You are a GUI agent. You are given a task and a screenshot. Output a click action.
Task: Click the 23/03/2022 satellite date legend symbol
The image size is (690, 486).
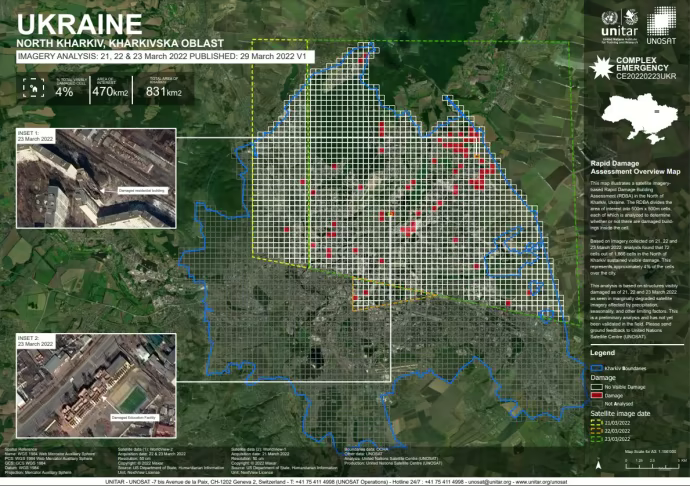(x=595, y=438)
